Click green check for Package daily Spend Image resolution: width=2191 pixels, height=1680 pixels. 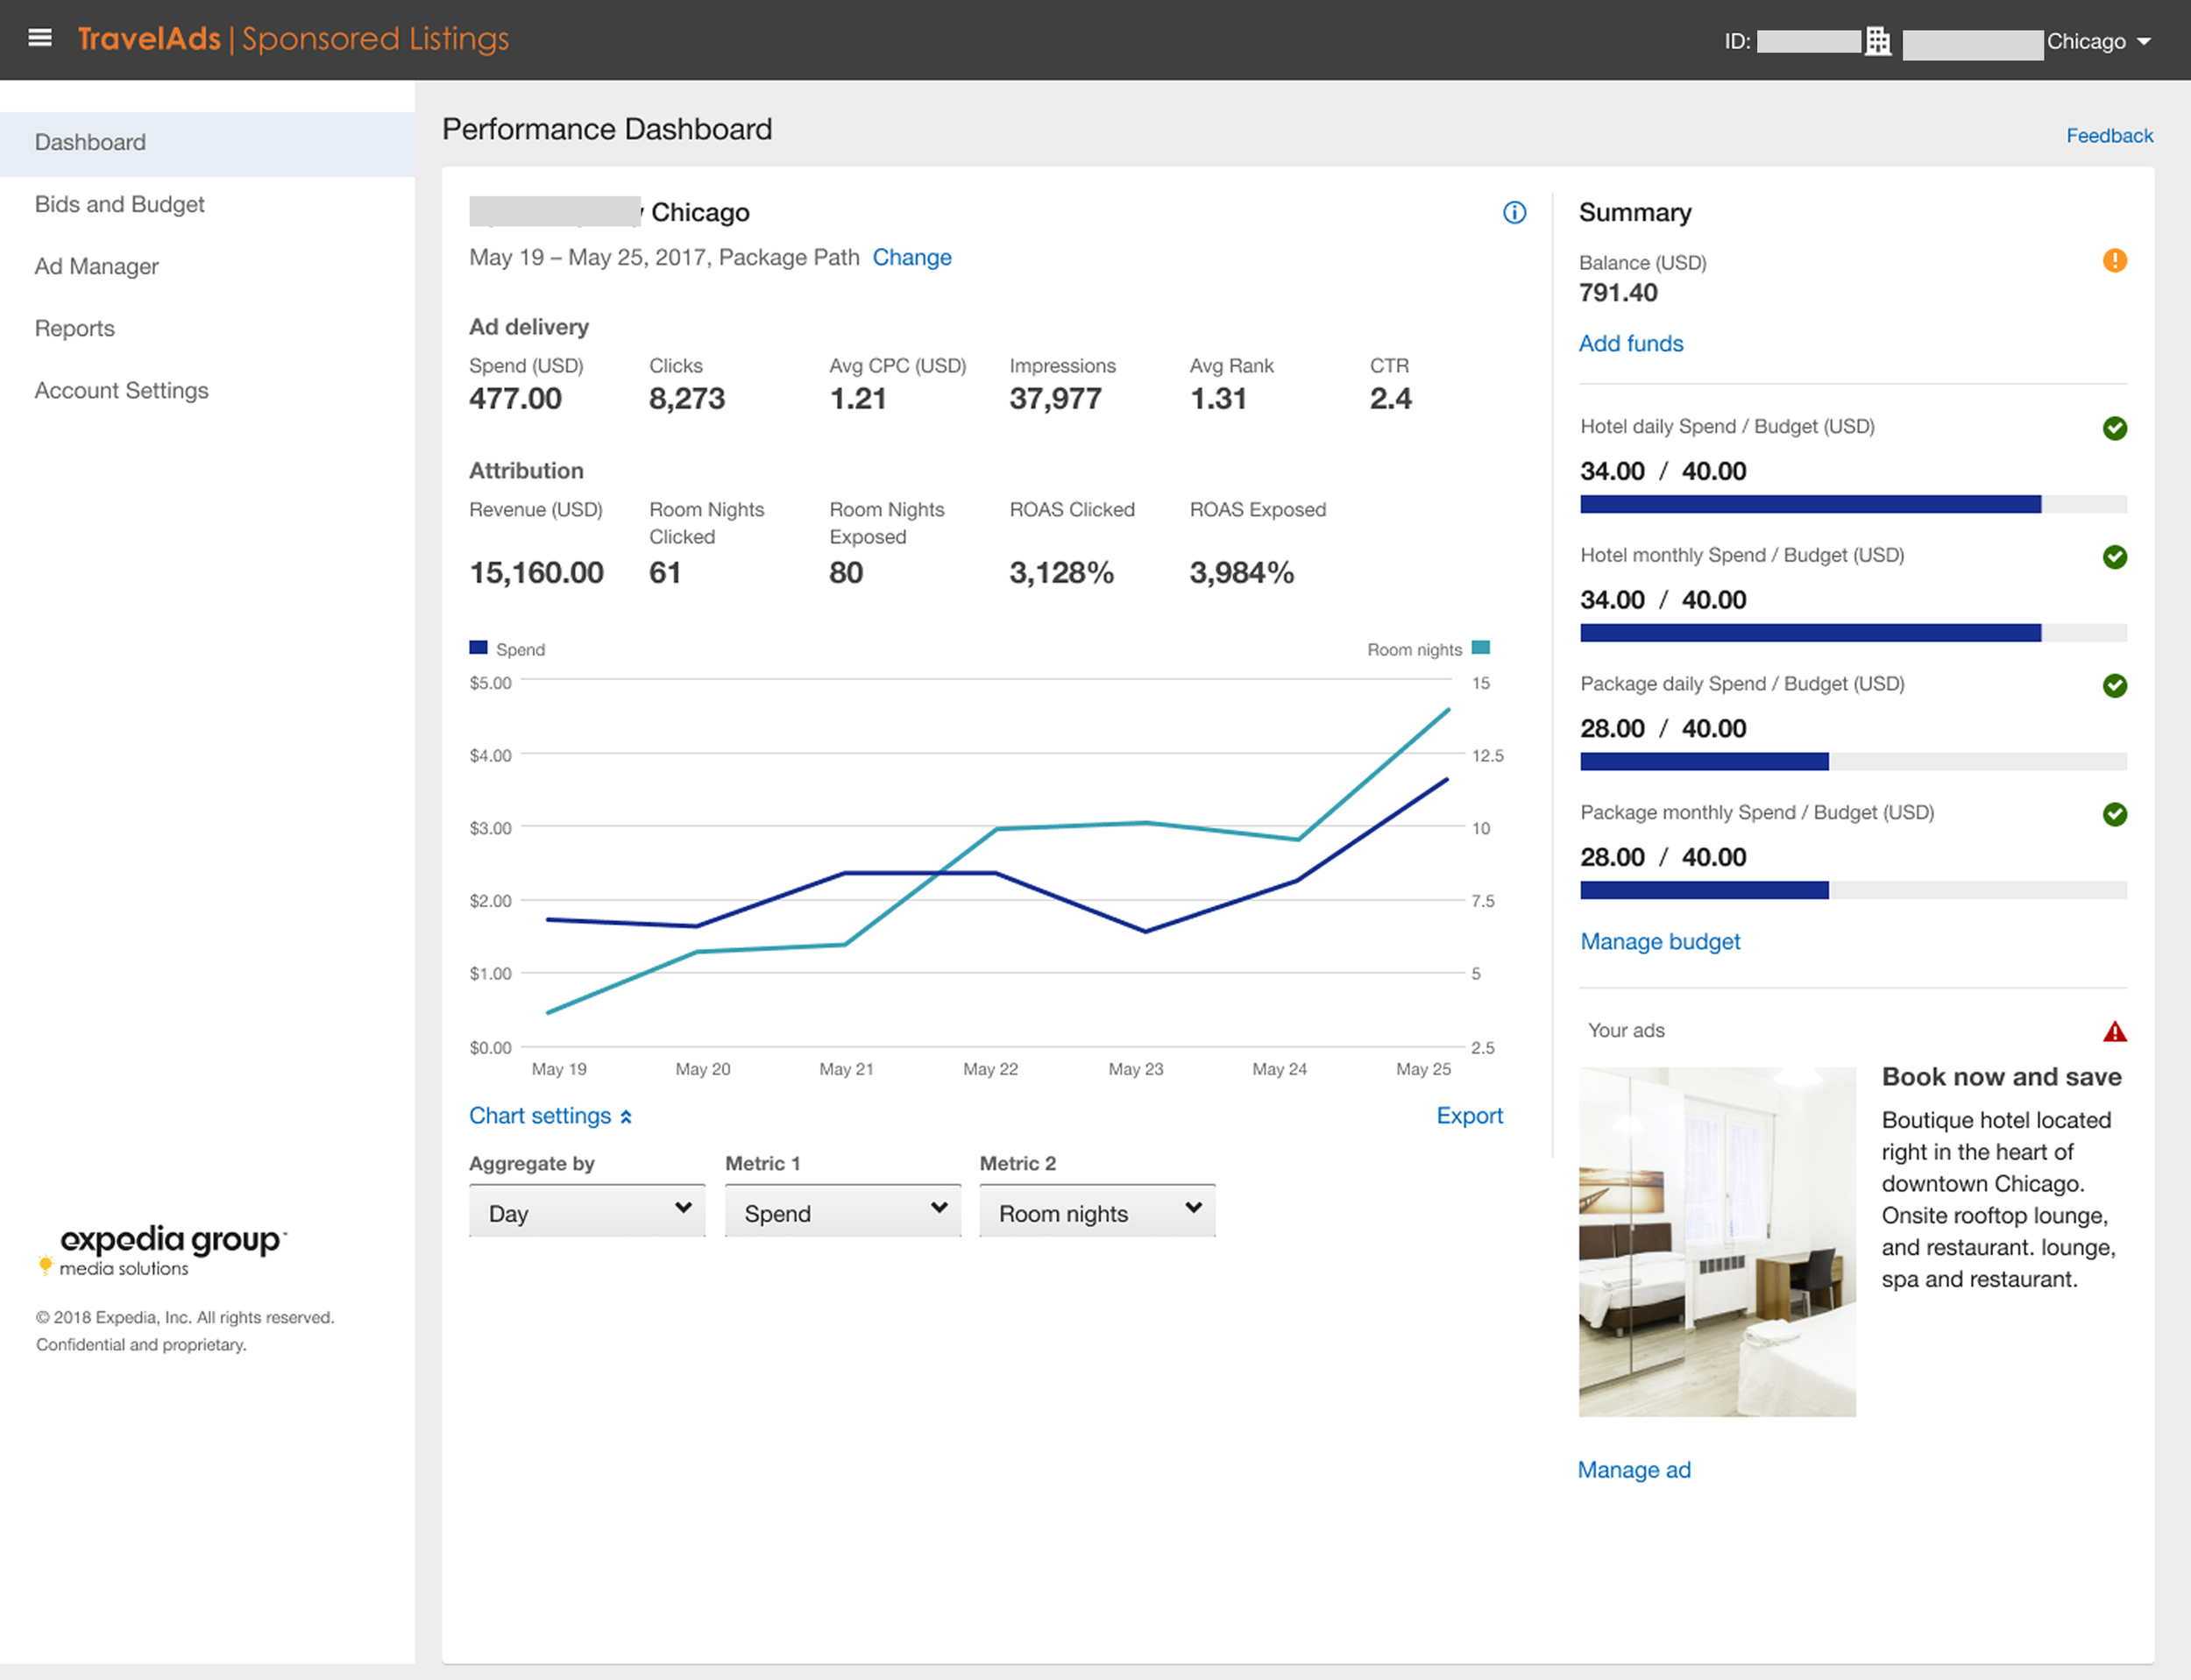pos(2114,685)
